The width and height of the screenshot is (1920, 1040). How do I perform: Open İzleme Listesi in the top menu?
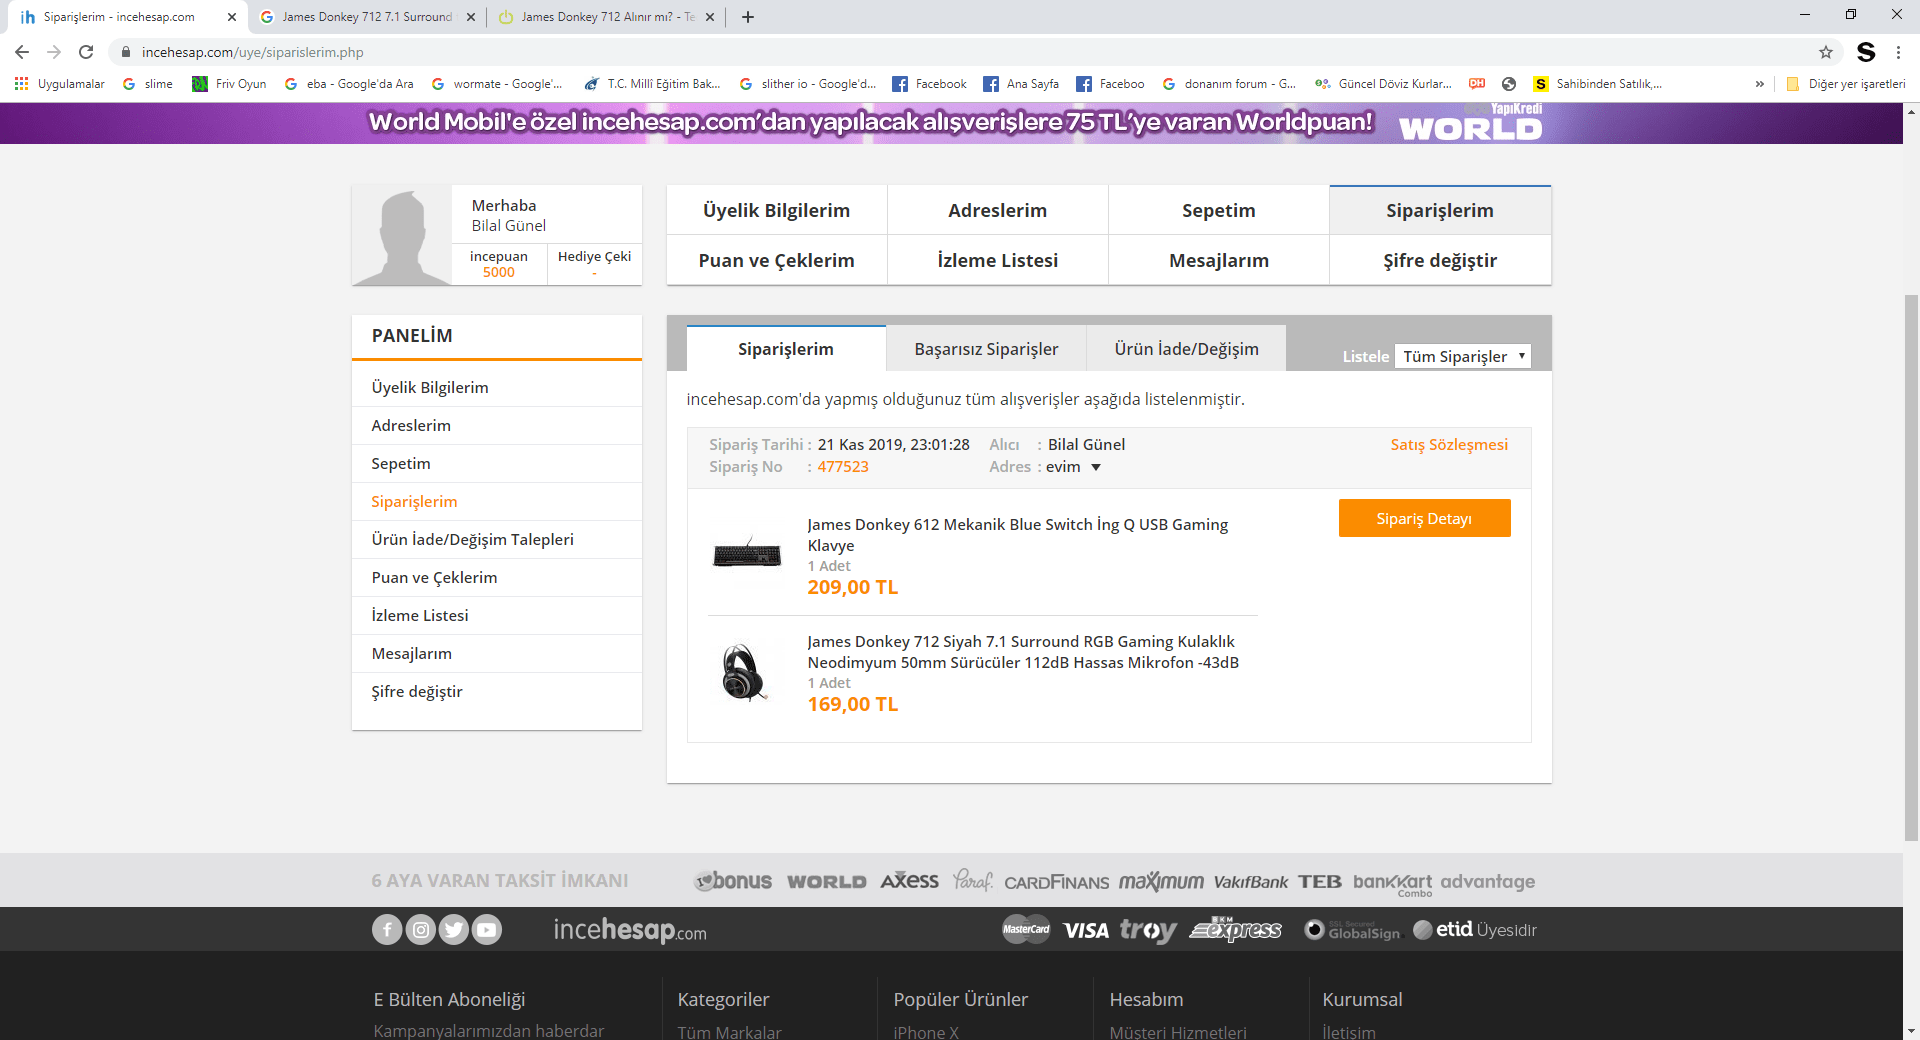(x=998, y=260)
